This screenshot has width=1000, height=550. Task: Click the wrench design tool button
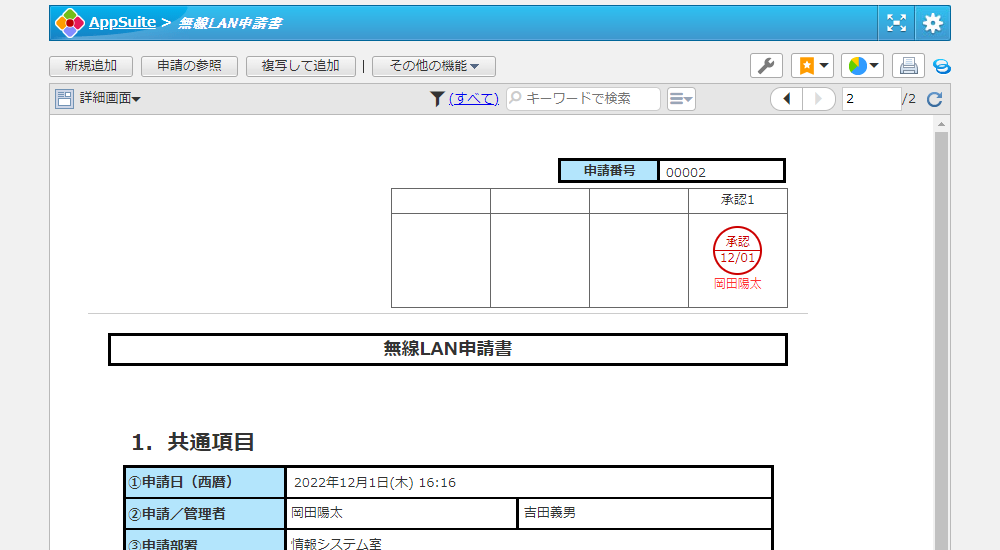point(766,66)
